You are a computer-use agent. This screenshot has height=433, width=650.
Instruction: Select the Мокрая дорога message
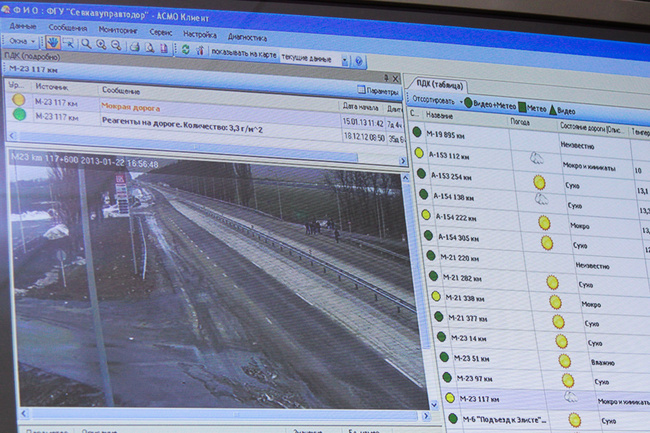tap(131, 108)
